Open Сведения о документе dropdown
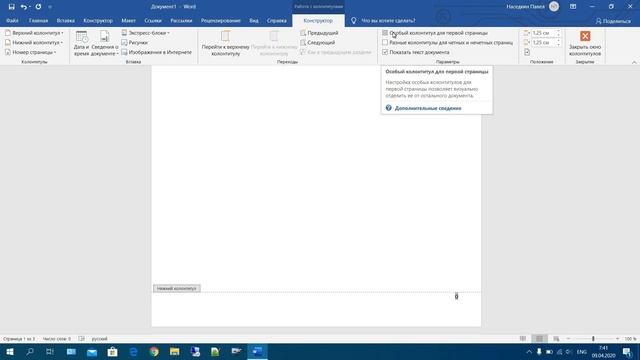This screenshot has width=640, height=360. click(x=105, y=43)
